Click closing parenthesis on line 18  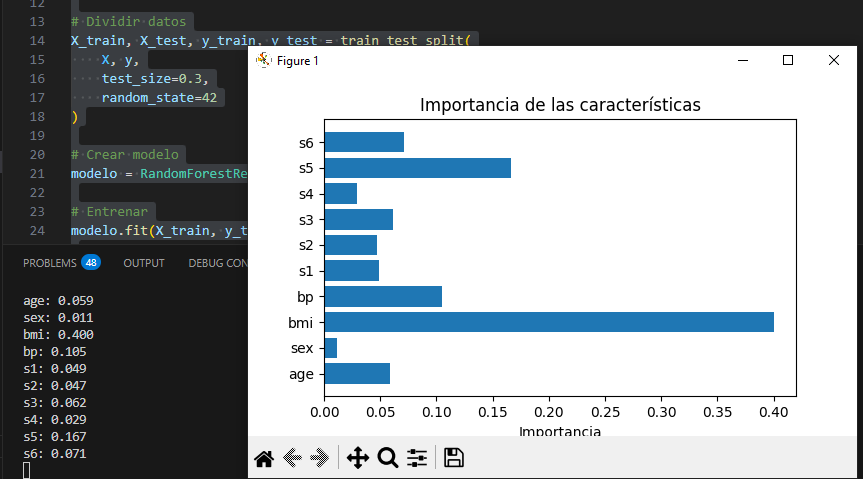(75, 117)
